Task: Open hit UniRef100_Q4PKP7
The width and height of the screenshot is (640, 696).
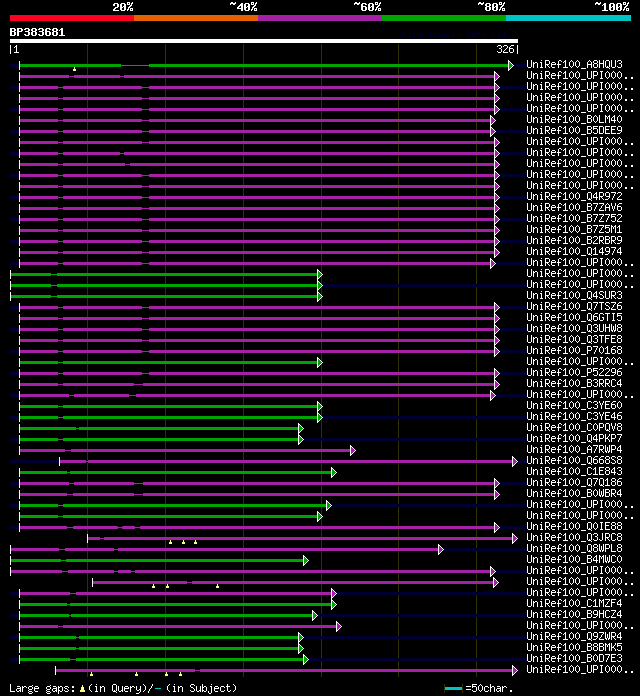Action: tap(574, 438)
